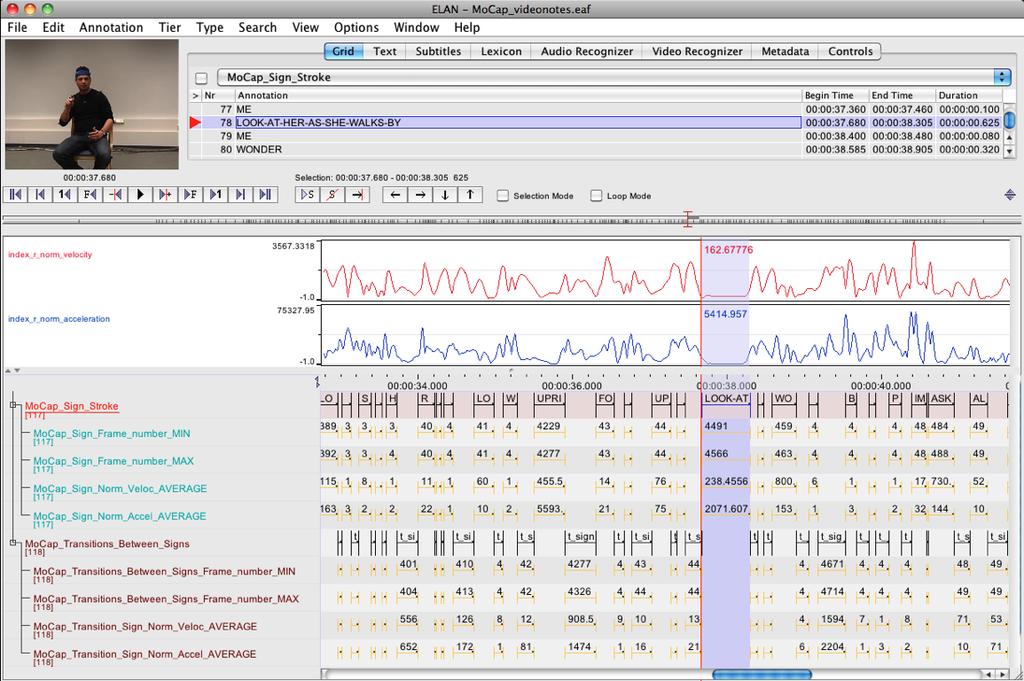Select the MoCap_Sign_Frame_number_MIN tier label
1024x681 pixels.
click(x=112, y=434)
